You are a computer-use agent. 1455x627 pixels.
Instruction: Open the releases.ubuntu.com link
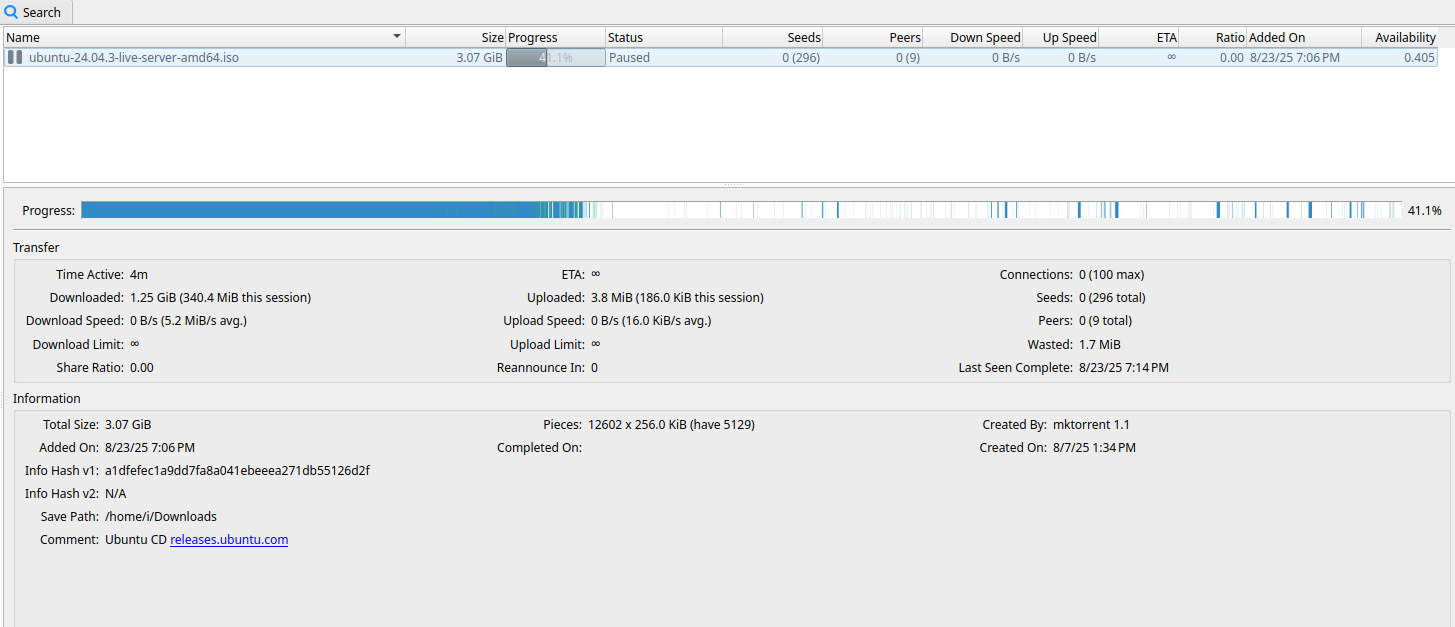(229, 540)
